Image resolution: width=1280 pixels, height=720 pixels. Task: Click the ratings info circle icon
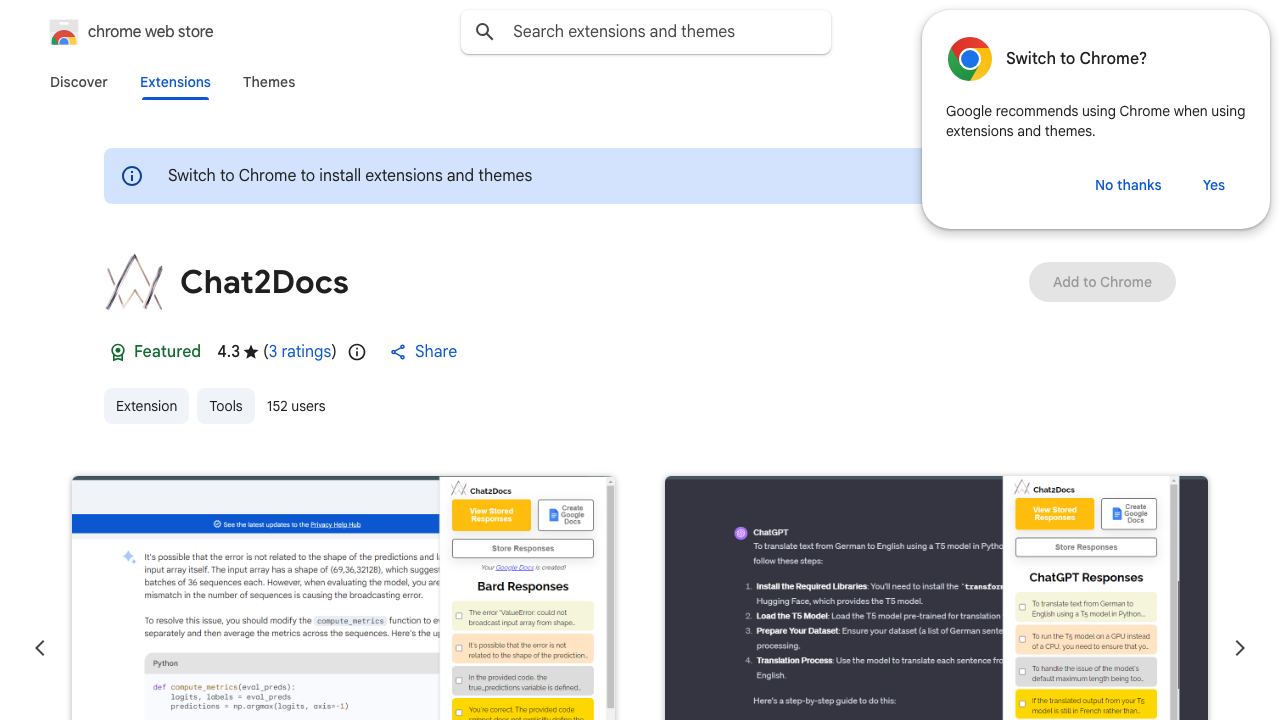(357, 352)
